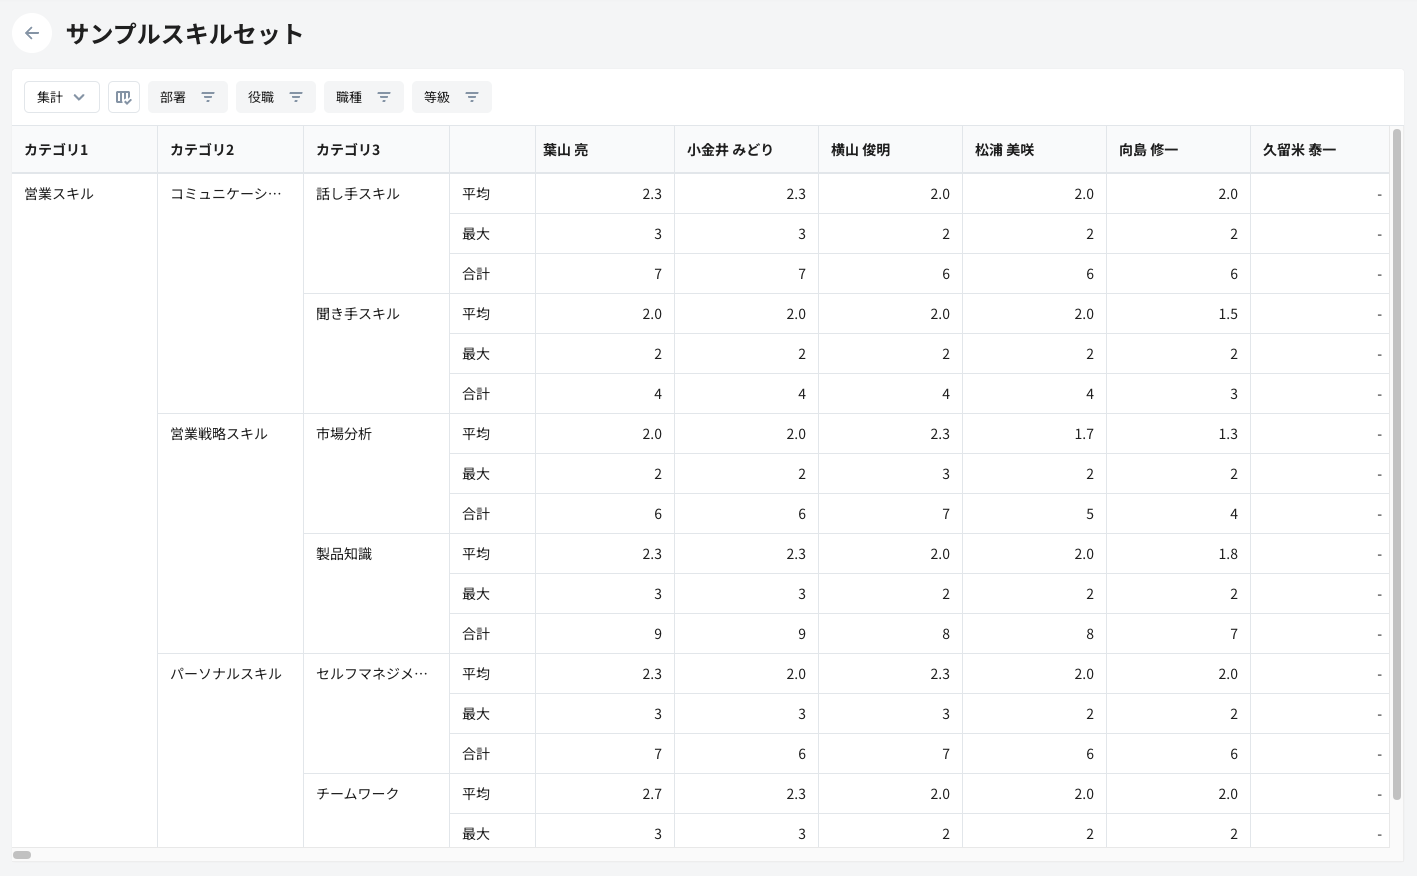Select the 営業スキル category cell
This screenshot has width=1417, height=876.
(x=59, y=194)
